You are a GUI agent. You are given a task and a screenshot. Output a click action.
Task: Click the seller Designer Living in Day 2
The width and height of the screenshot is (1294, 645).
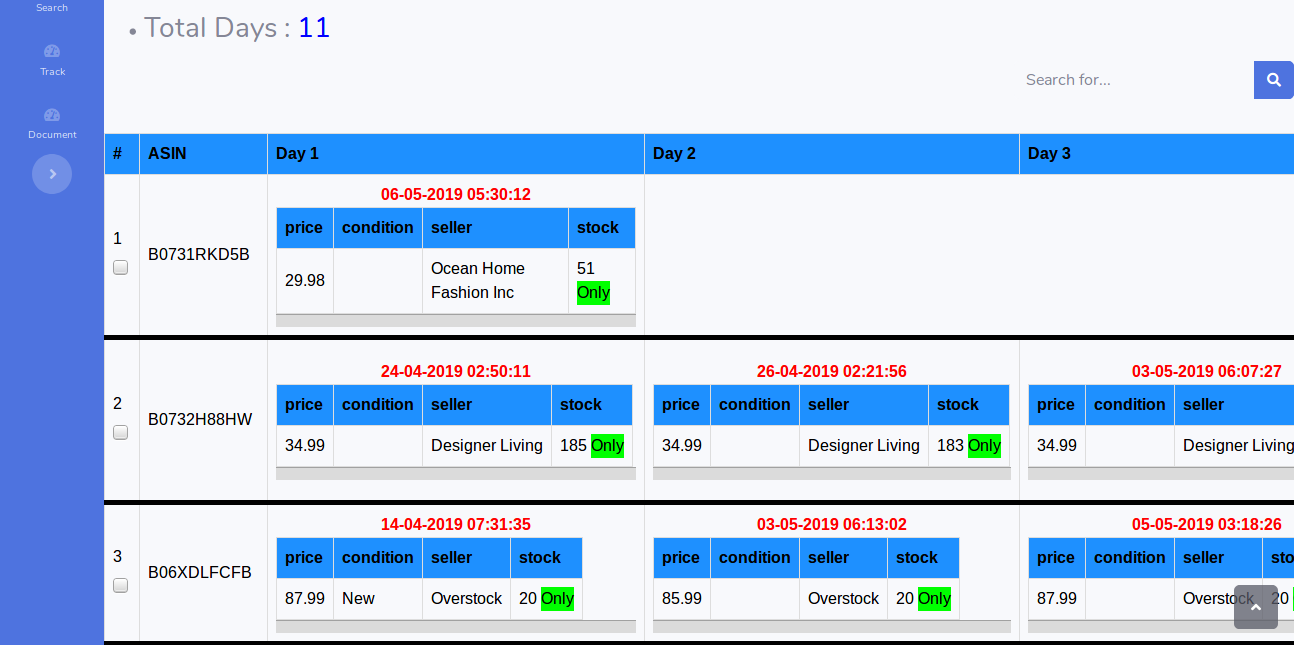(863, 445)
